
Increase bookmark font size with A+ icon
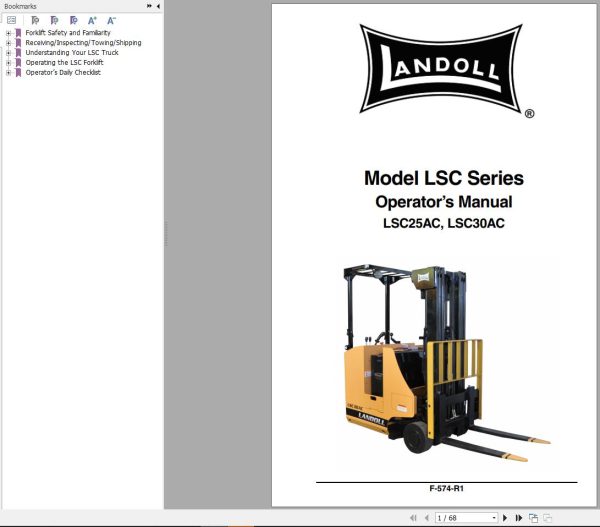92,20
